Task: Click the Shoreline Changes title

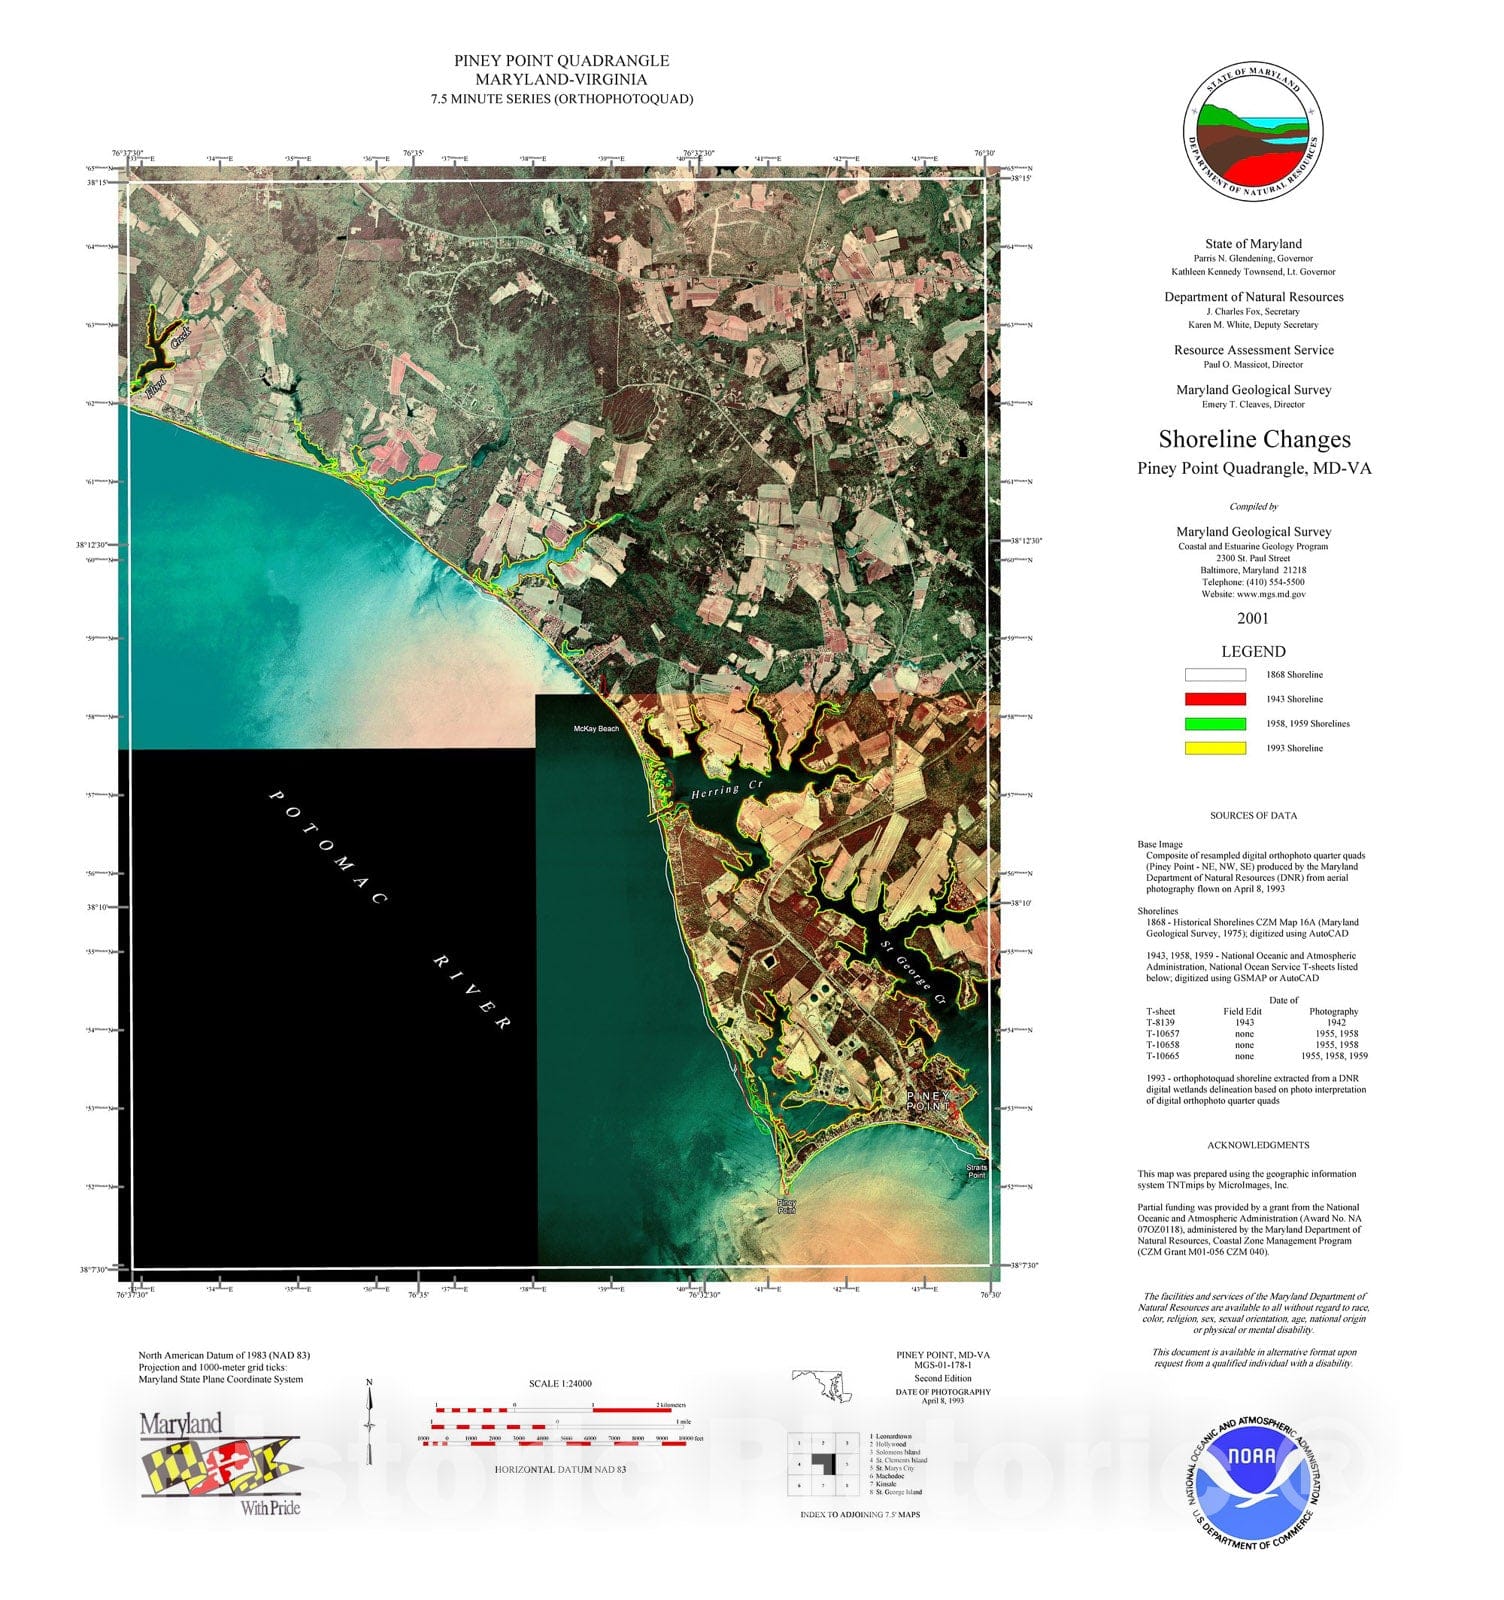Action: pyautogui.click(x=1254, y=439)
